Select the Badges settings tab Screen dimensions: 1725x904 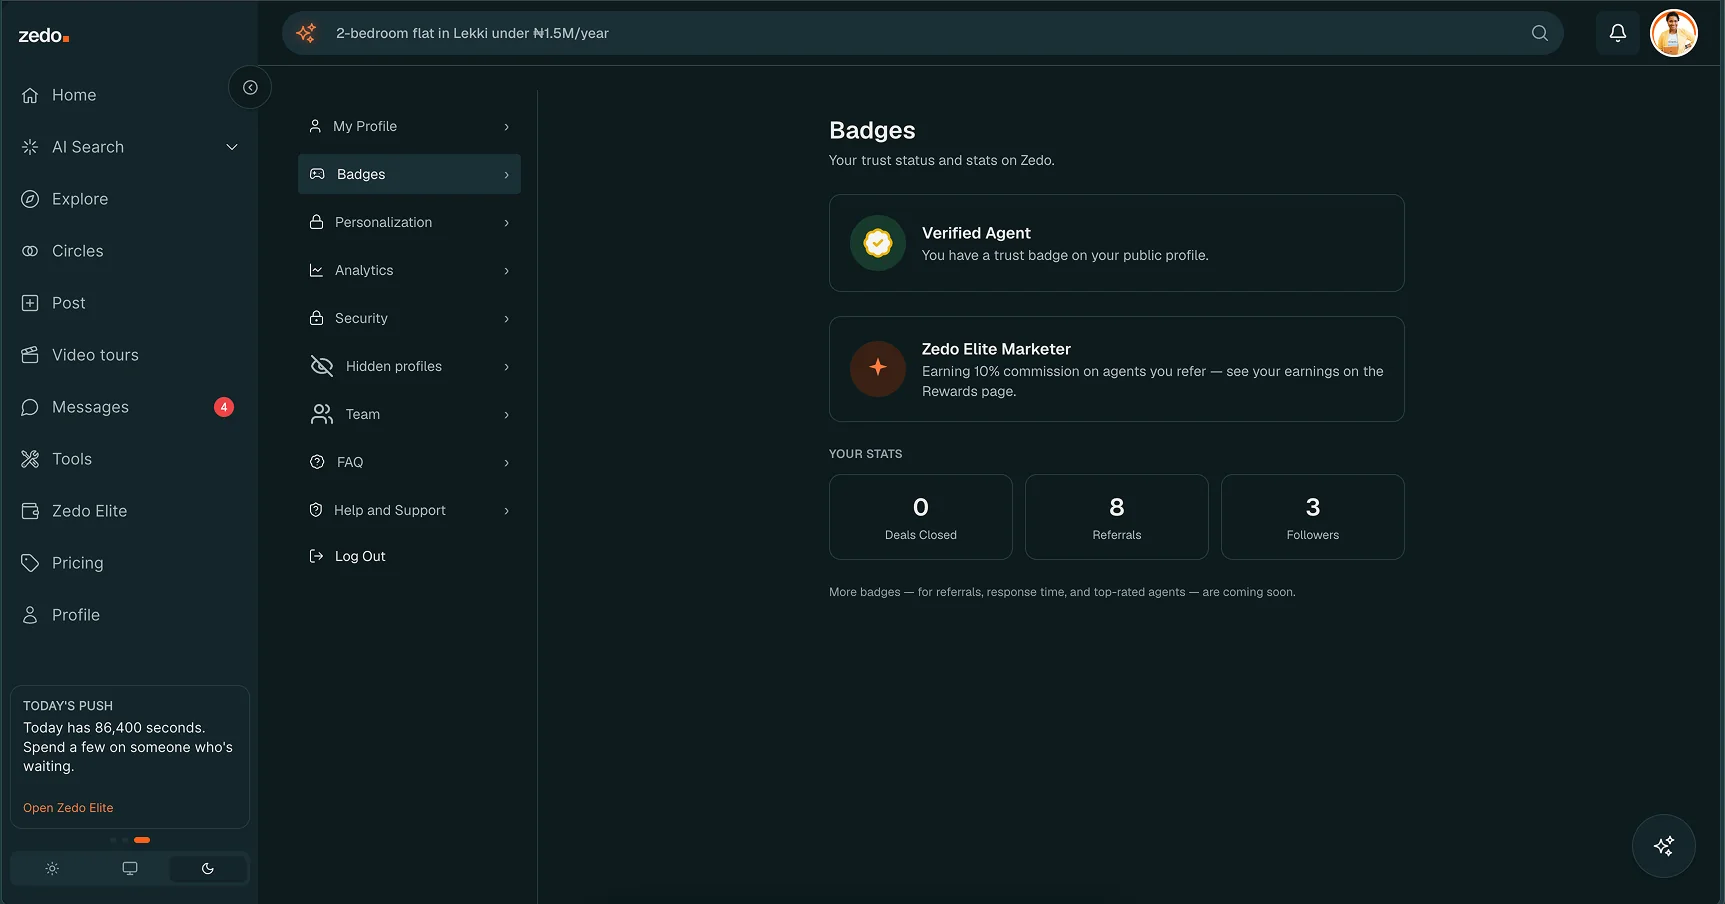click(409, 174)
